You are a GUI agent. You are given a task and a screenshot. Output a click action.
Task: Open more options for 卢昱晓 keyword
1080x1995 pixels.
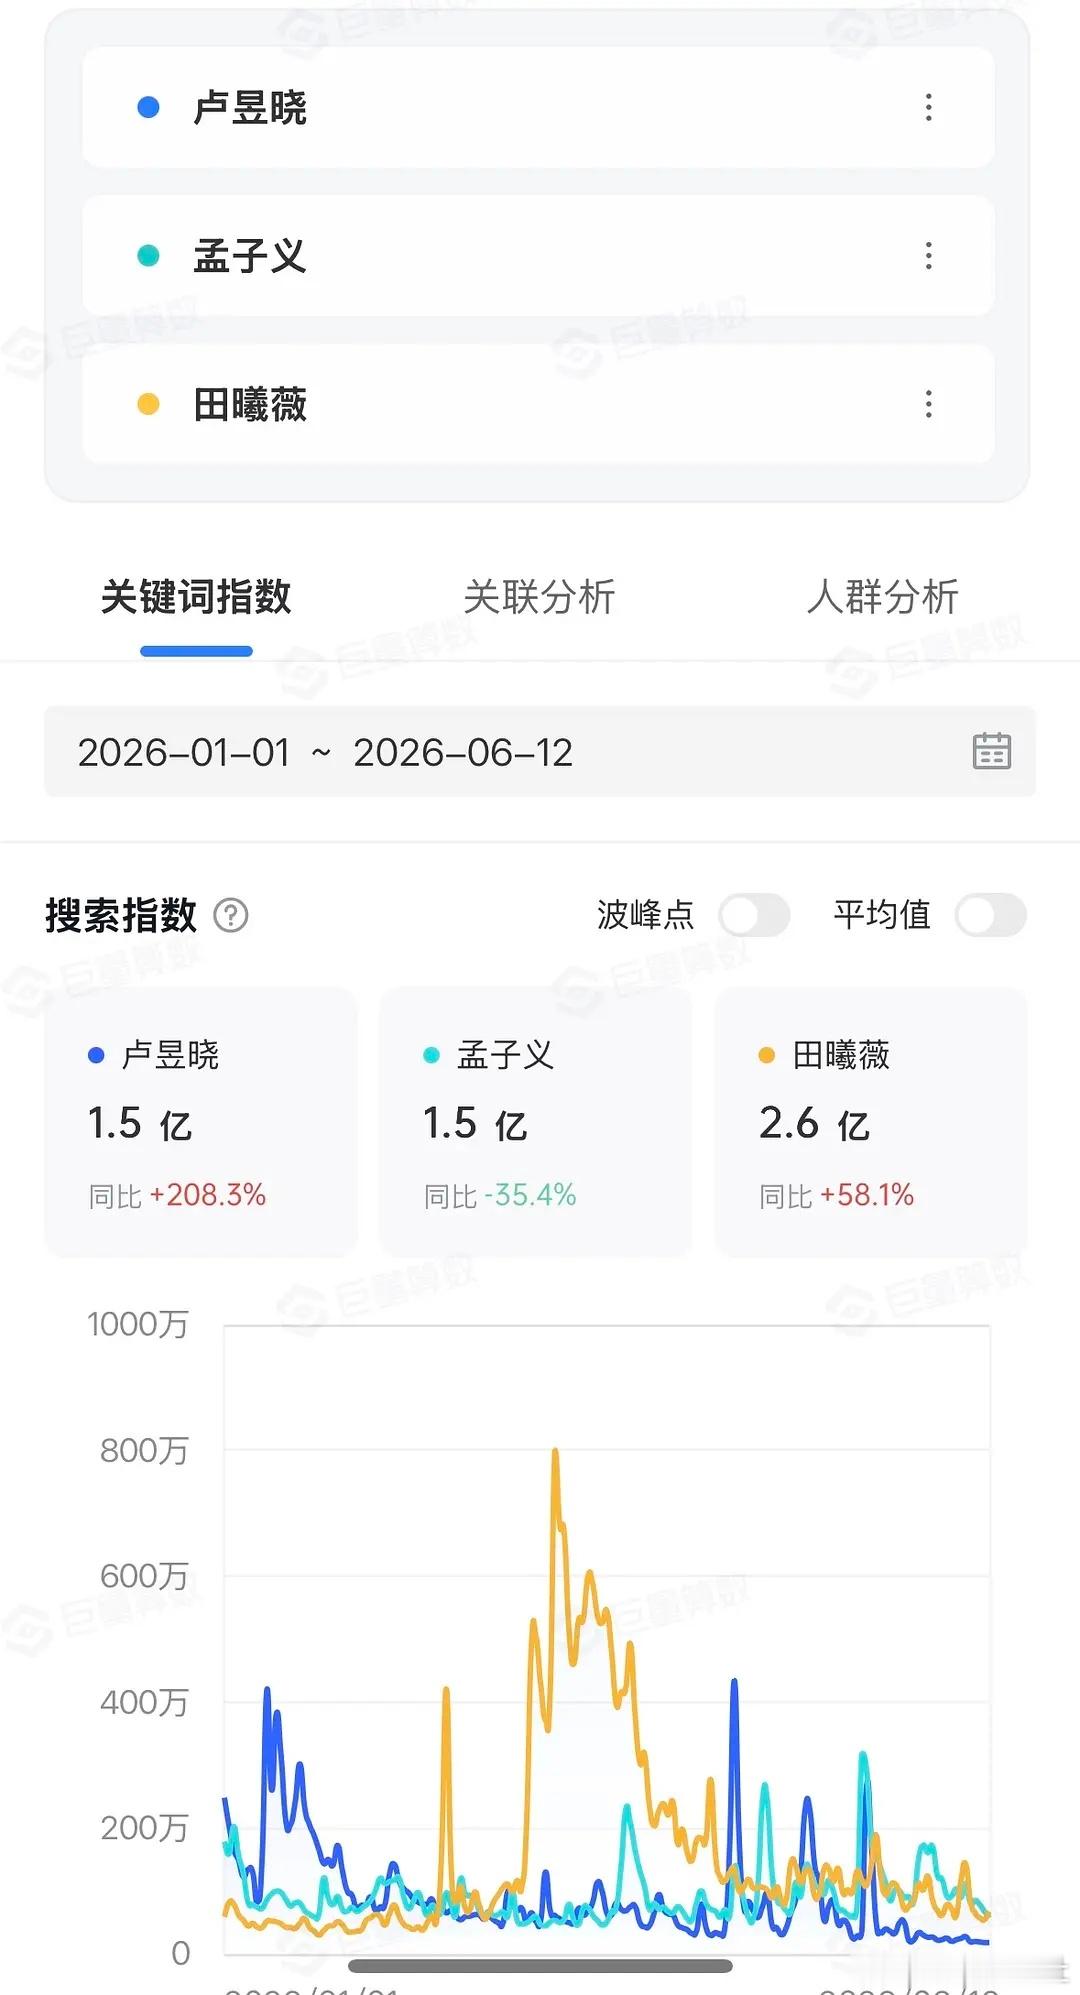click(929, 107)
